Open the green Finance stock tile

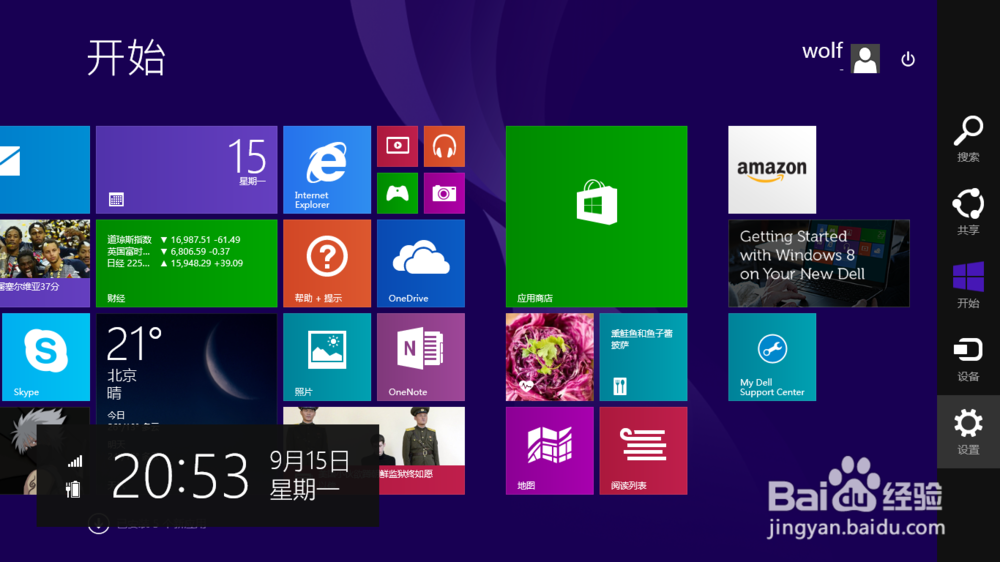tap(186, 263)
